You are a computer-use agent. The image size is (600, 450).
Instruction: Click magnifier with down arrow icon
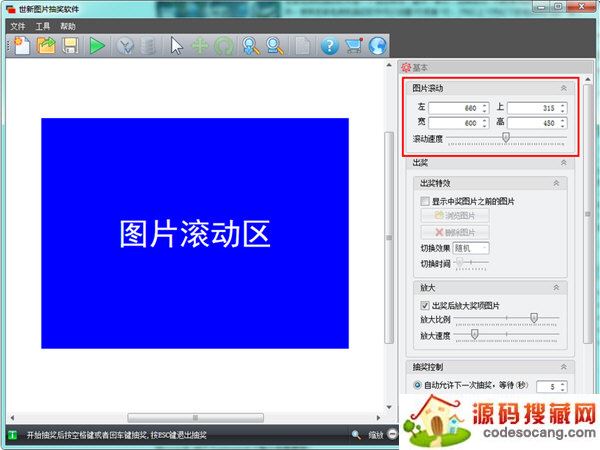(x=251, y=46)
